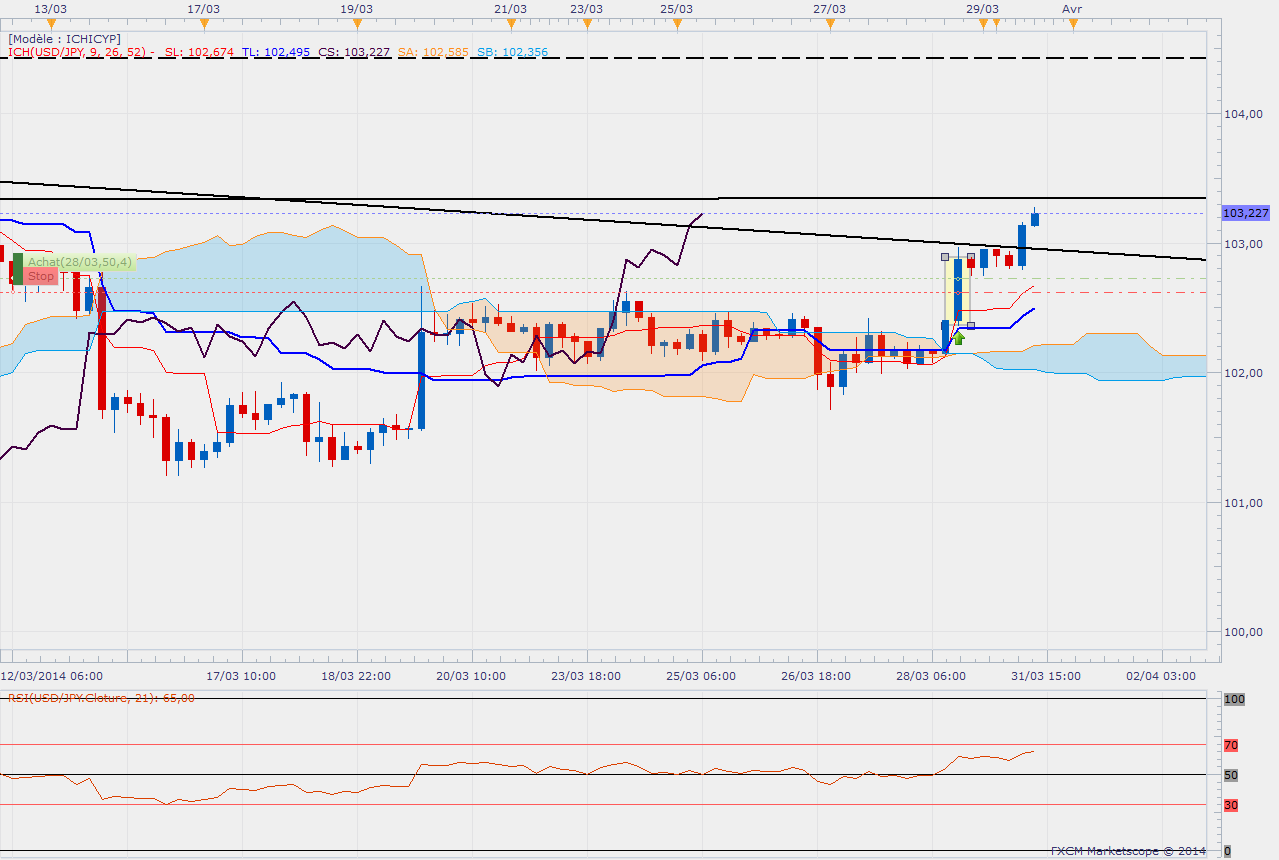Click the green Achat(28/03,50,4) order label
The height and width of the screenshot is (860, 1279).
click(78, 262)
